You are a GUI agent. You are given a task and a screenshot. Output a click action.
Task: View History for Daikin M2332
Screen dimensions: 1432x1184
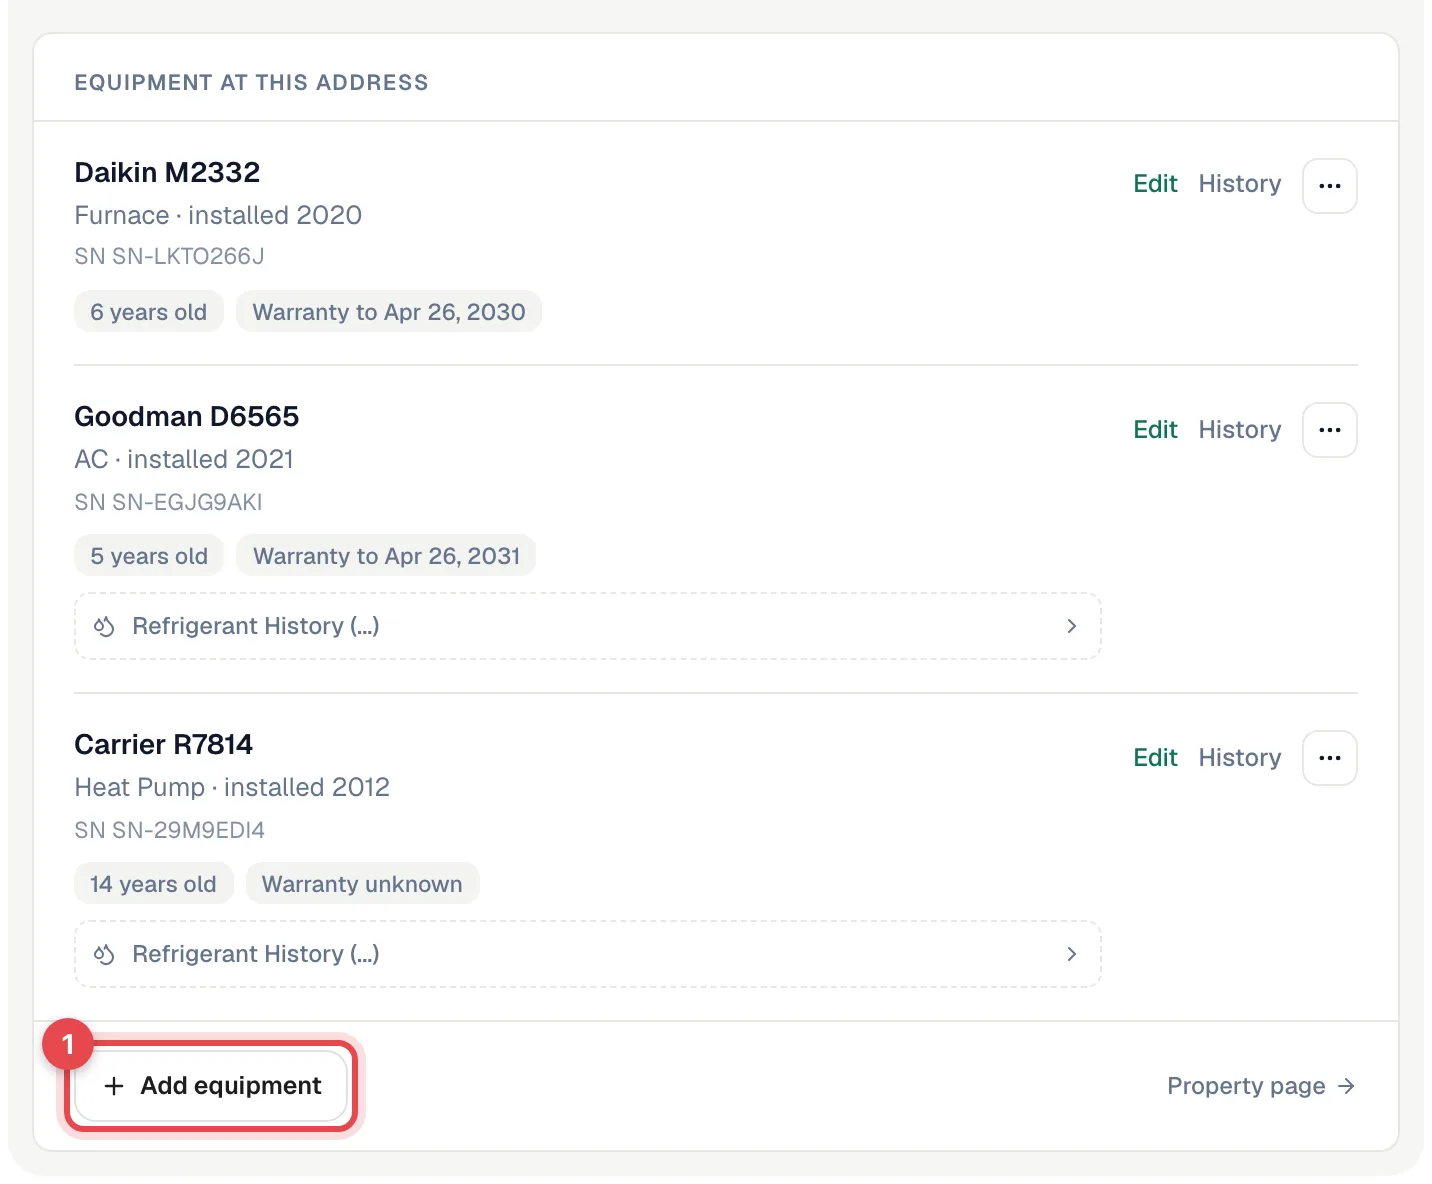(1239, 184)
